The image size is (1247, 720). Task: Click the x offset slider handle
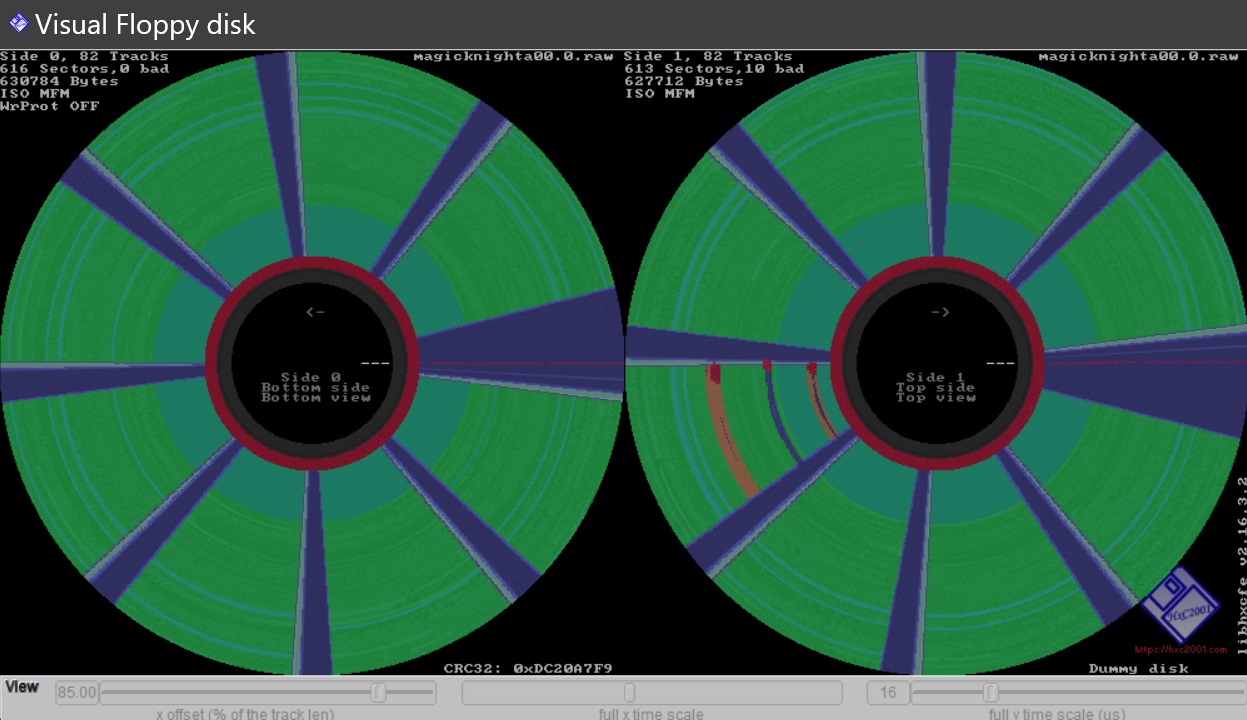pyautogui.click(x=378, y=693)
